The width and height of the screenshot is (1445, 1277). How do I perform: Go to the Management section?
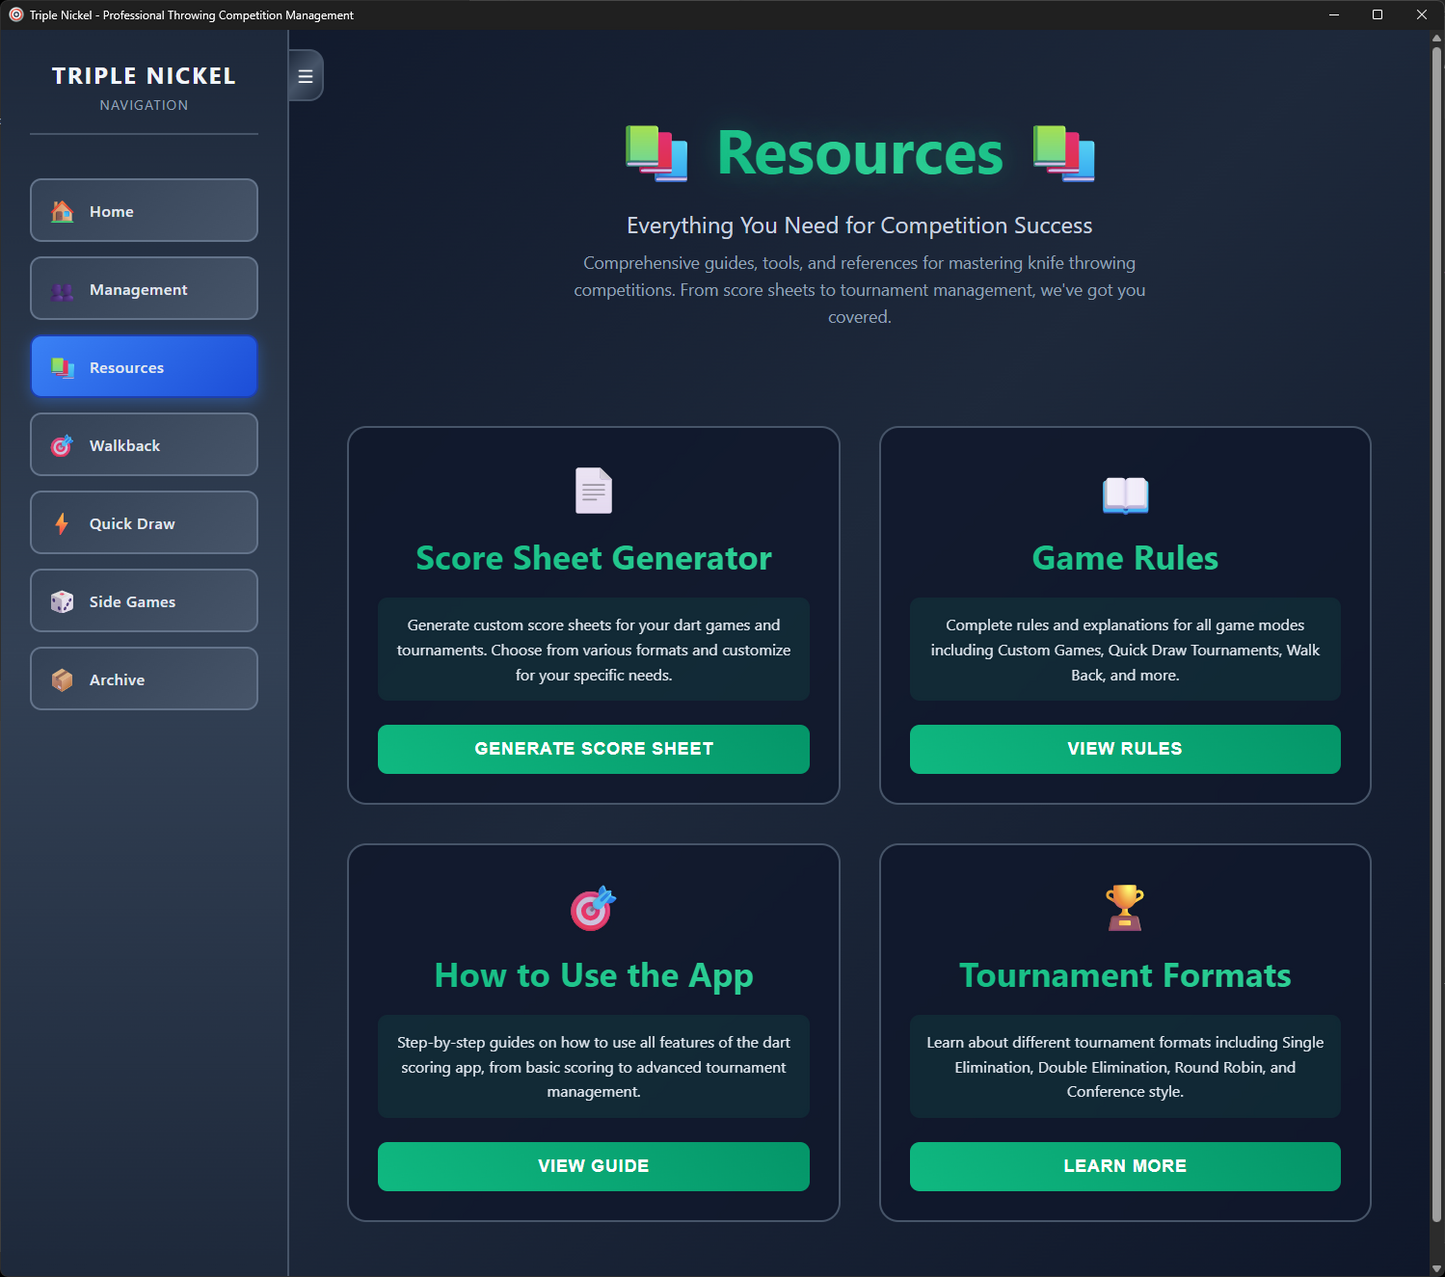pyautogui.click(x=144, y=289)
